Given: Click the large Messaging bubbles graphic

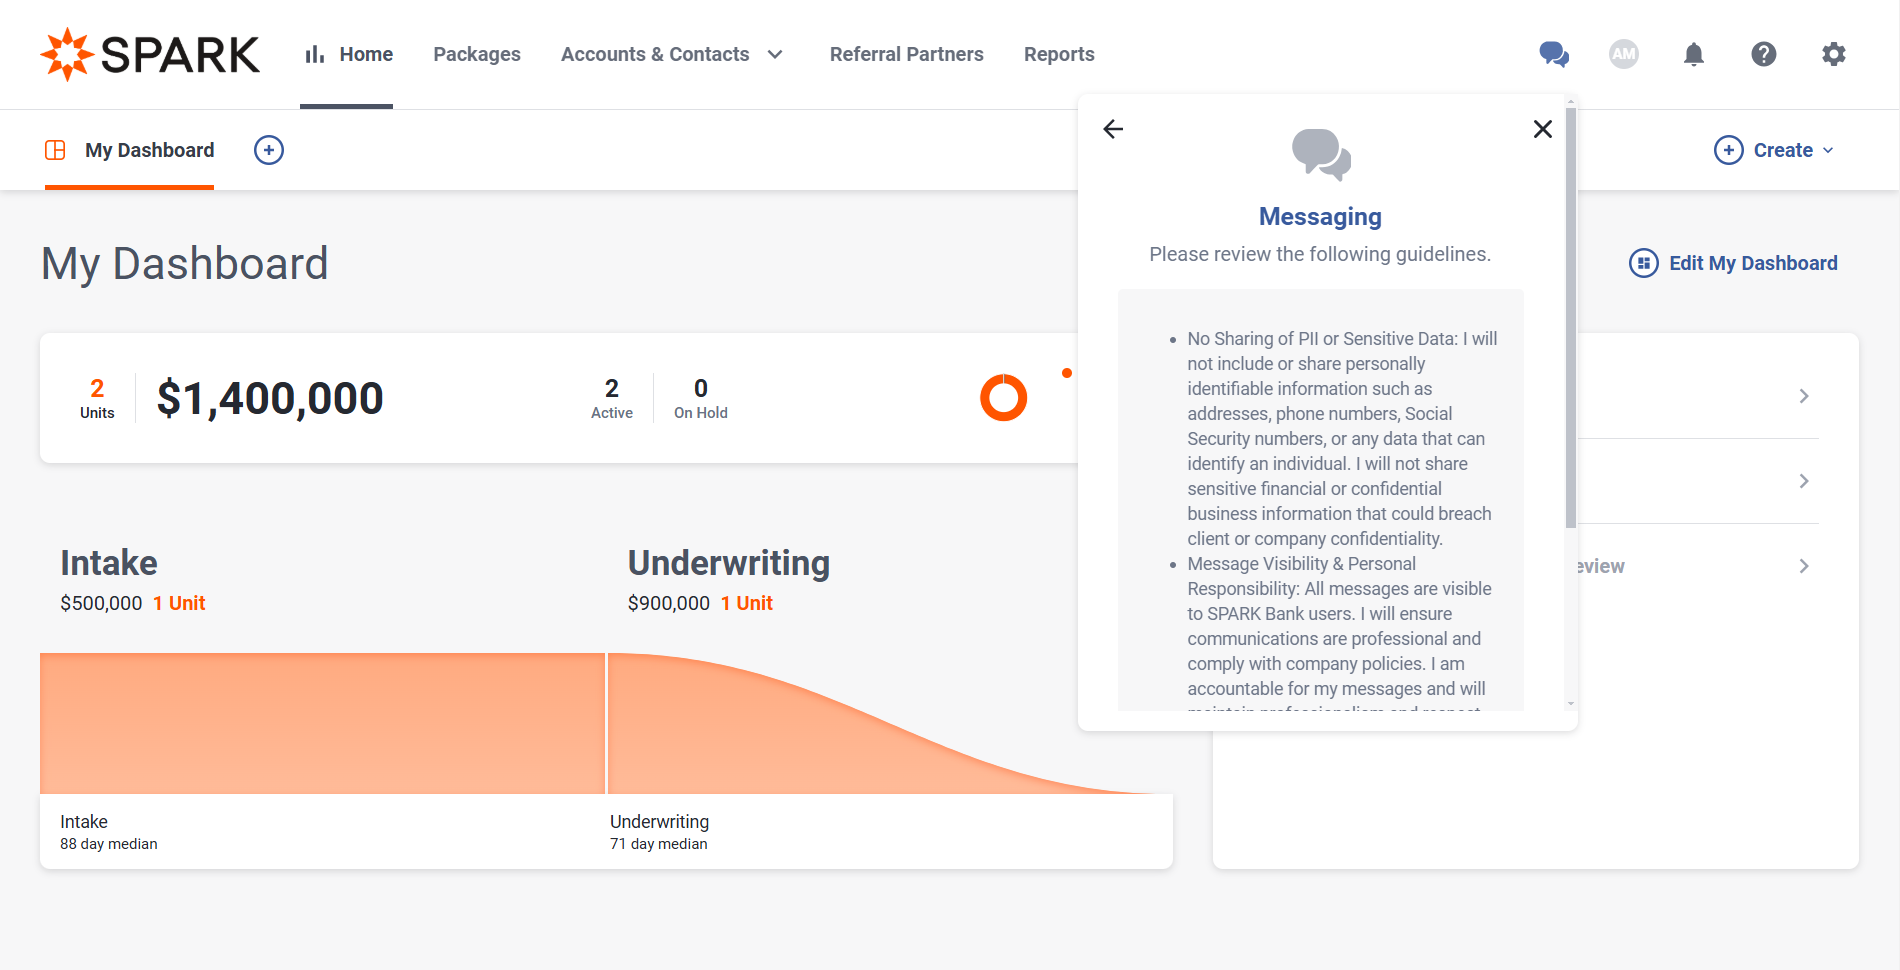Looking at the screenshot, I should pos(1321,154).
